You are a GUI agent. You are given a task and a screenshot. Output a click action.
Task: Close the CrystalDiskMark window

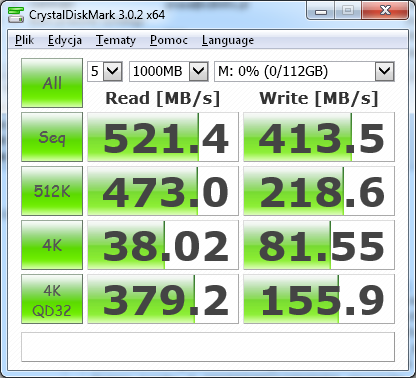click(x=385, y=11)
